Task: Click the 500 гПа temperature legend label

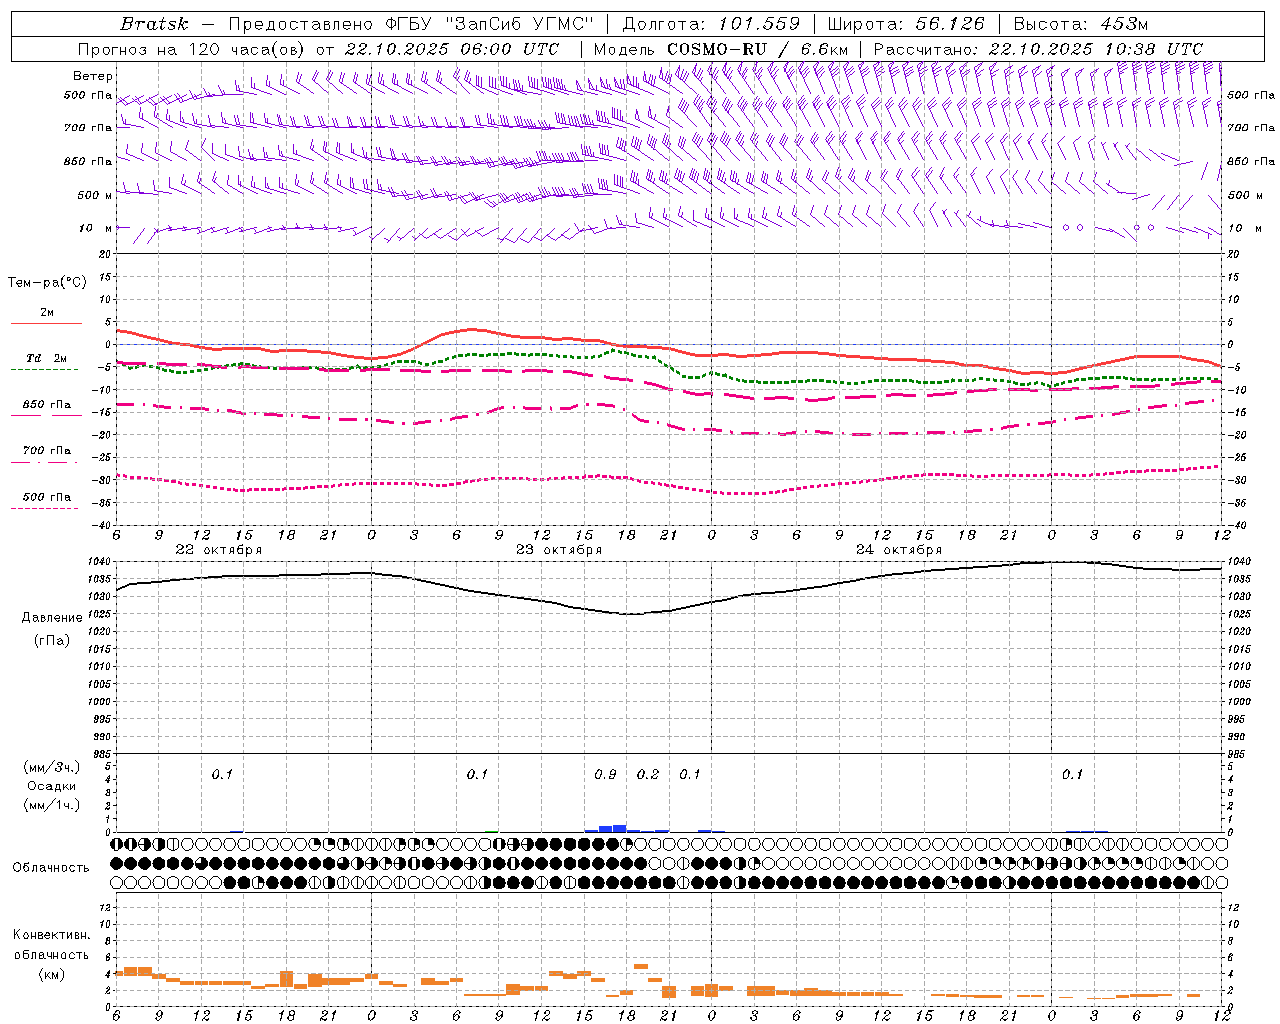Action: pyautogui.click(x=47, y=497)
